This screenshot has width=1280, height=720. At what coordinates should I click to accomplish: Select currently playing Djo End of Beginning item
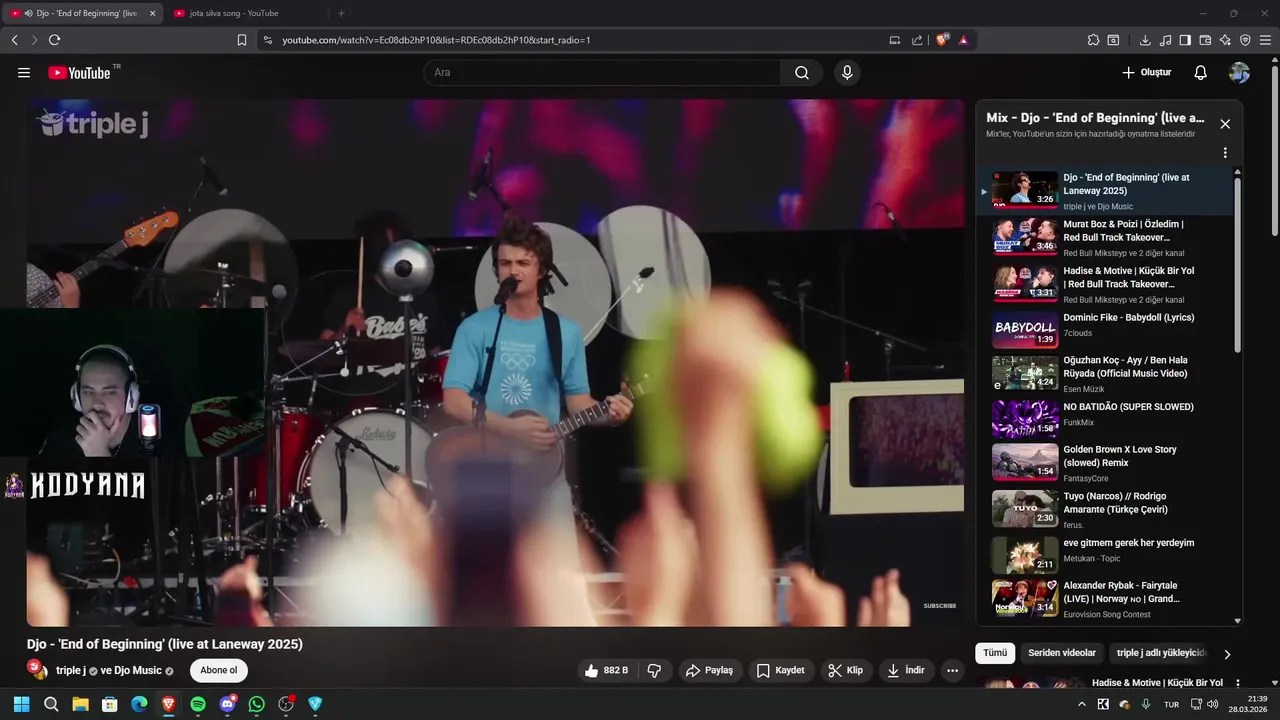click(1106, 191)
